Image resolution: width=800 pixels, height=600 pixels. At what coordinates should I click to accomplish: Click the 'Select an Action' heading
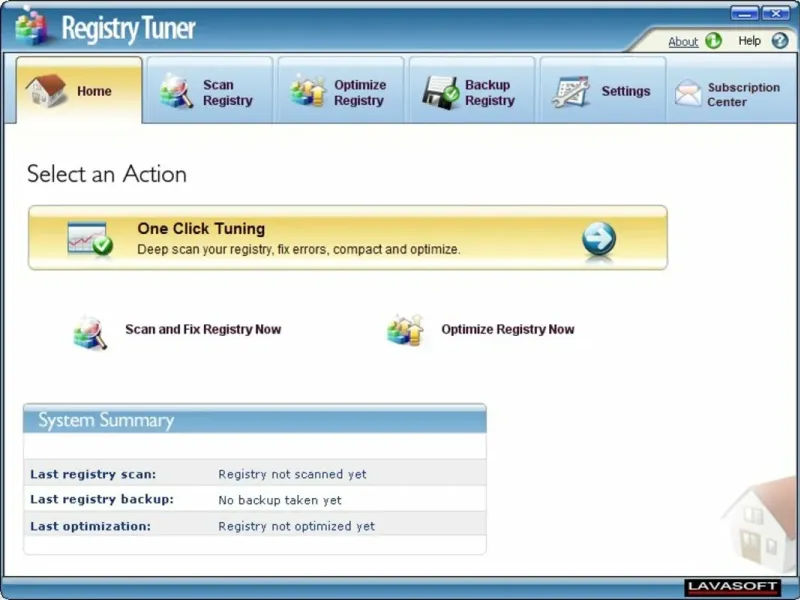(x=107, y=174)
